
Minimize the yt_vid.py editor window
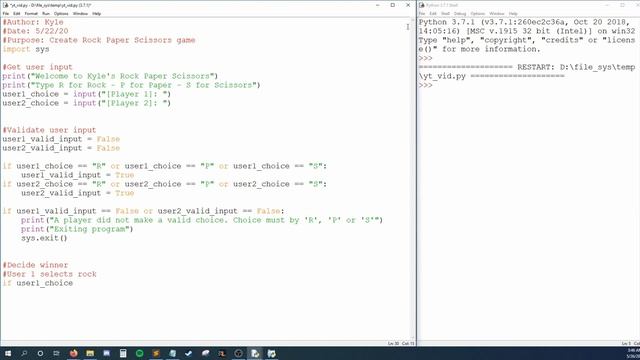click(378, 5)
